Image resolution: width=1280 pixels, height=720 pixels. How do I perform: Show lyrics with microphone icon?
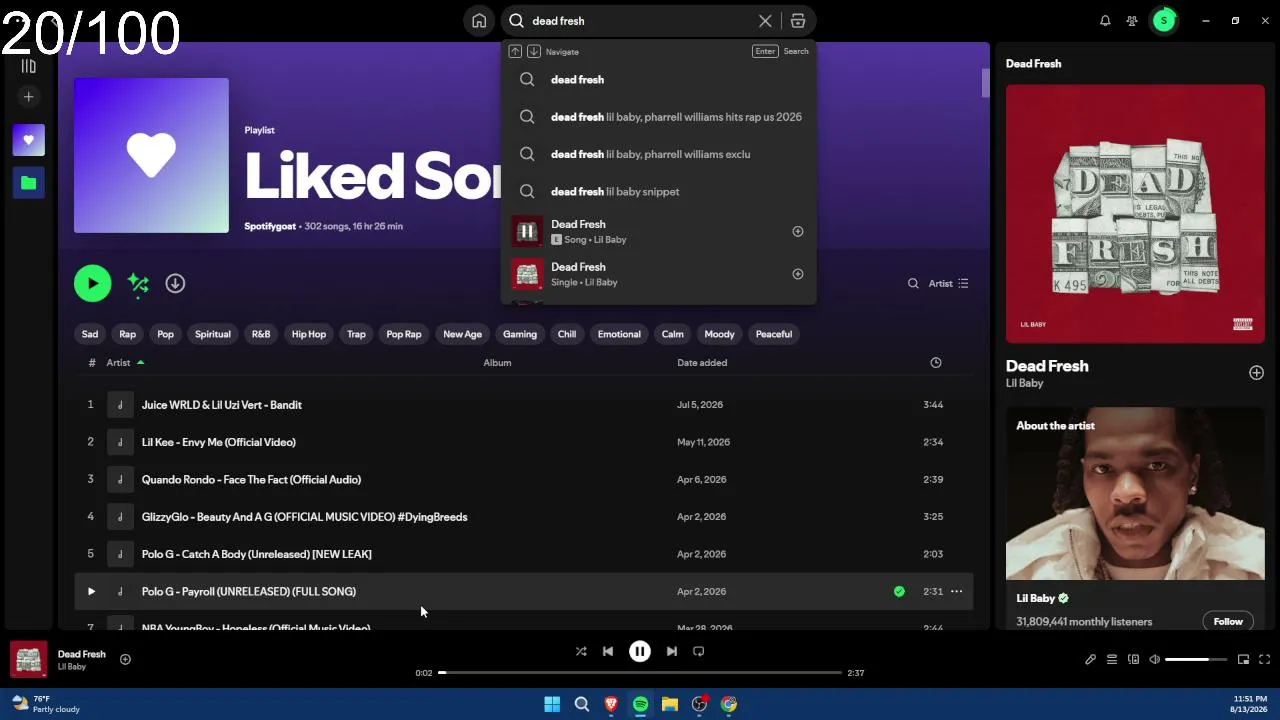click(1090, 660)
